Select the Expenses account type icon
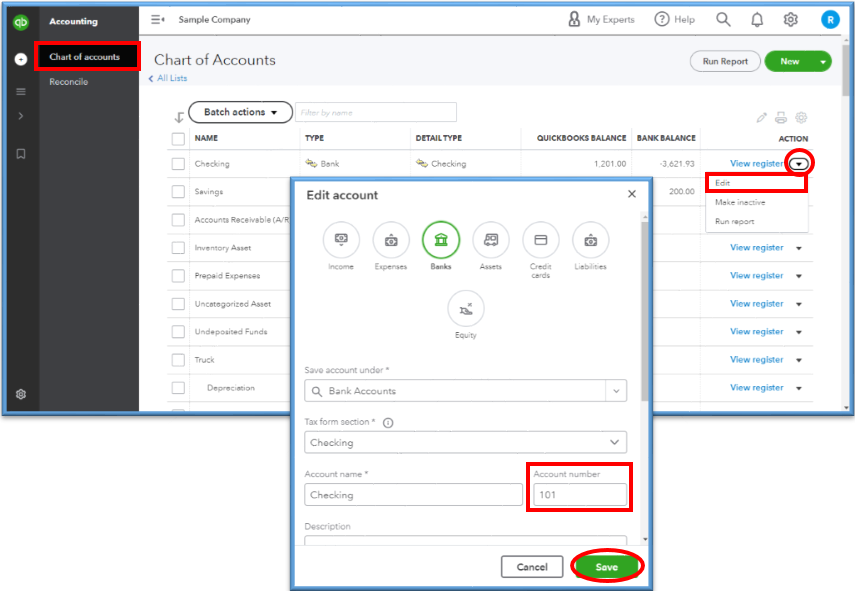 (391, 240)
